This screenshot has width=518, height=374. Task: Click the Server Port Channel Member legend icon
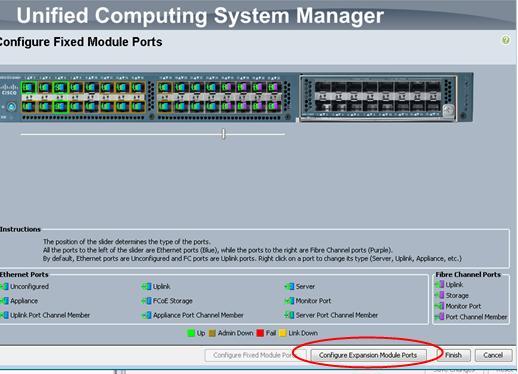tap(289, 315)
